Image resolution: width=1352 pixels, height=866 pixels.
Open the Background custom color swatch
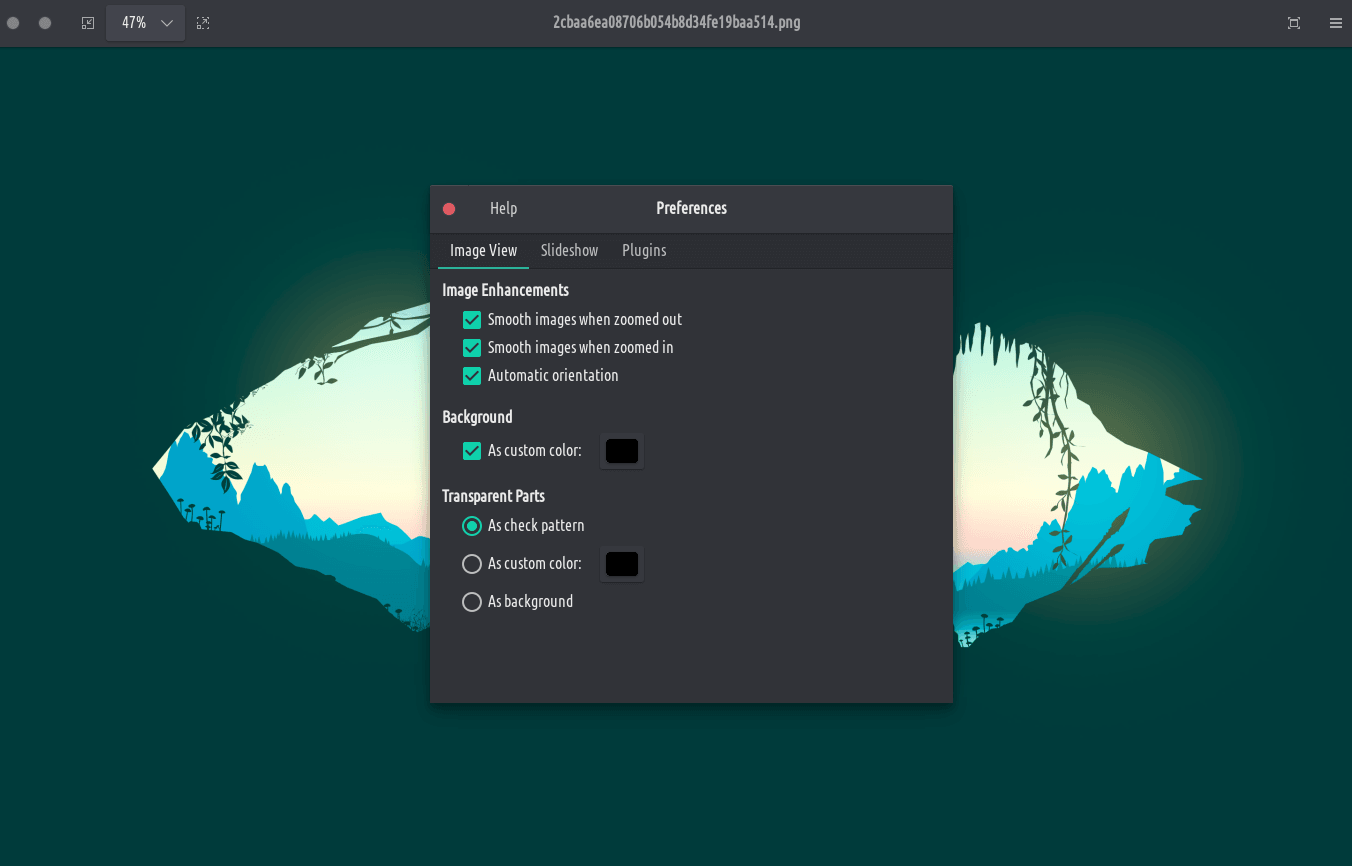[x=621, y=451]
